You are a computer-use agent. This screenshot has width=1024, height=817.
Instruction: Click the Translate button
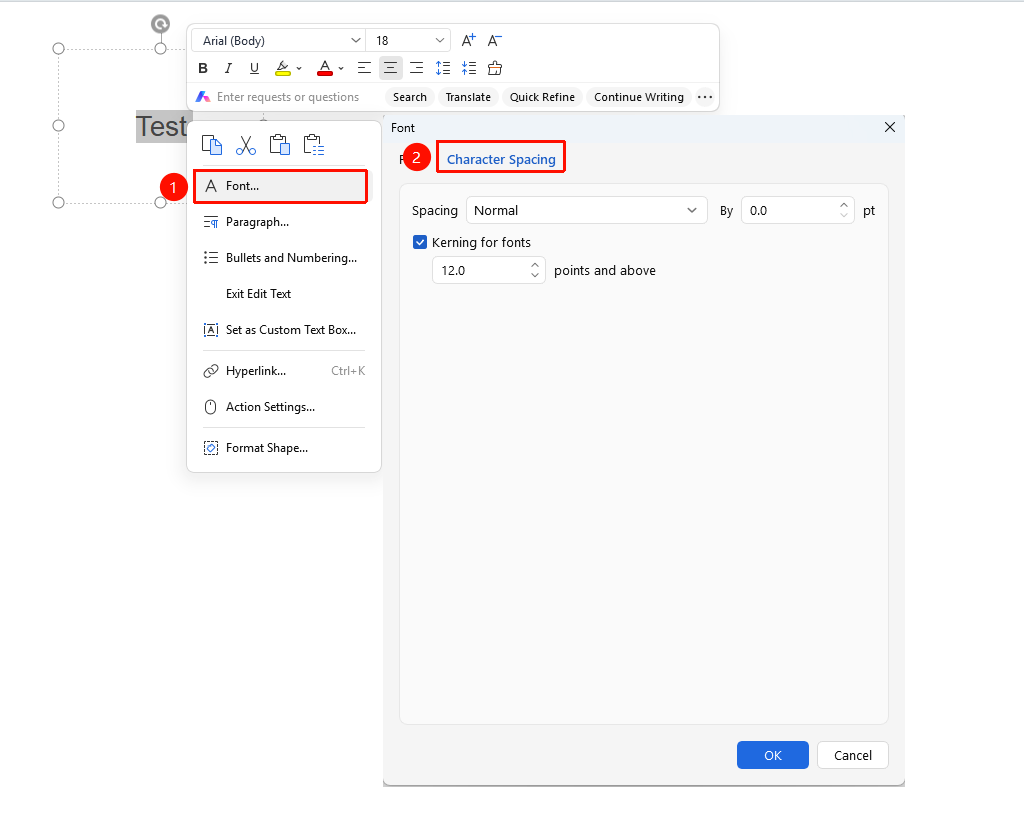click(x=468, y=97)
